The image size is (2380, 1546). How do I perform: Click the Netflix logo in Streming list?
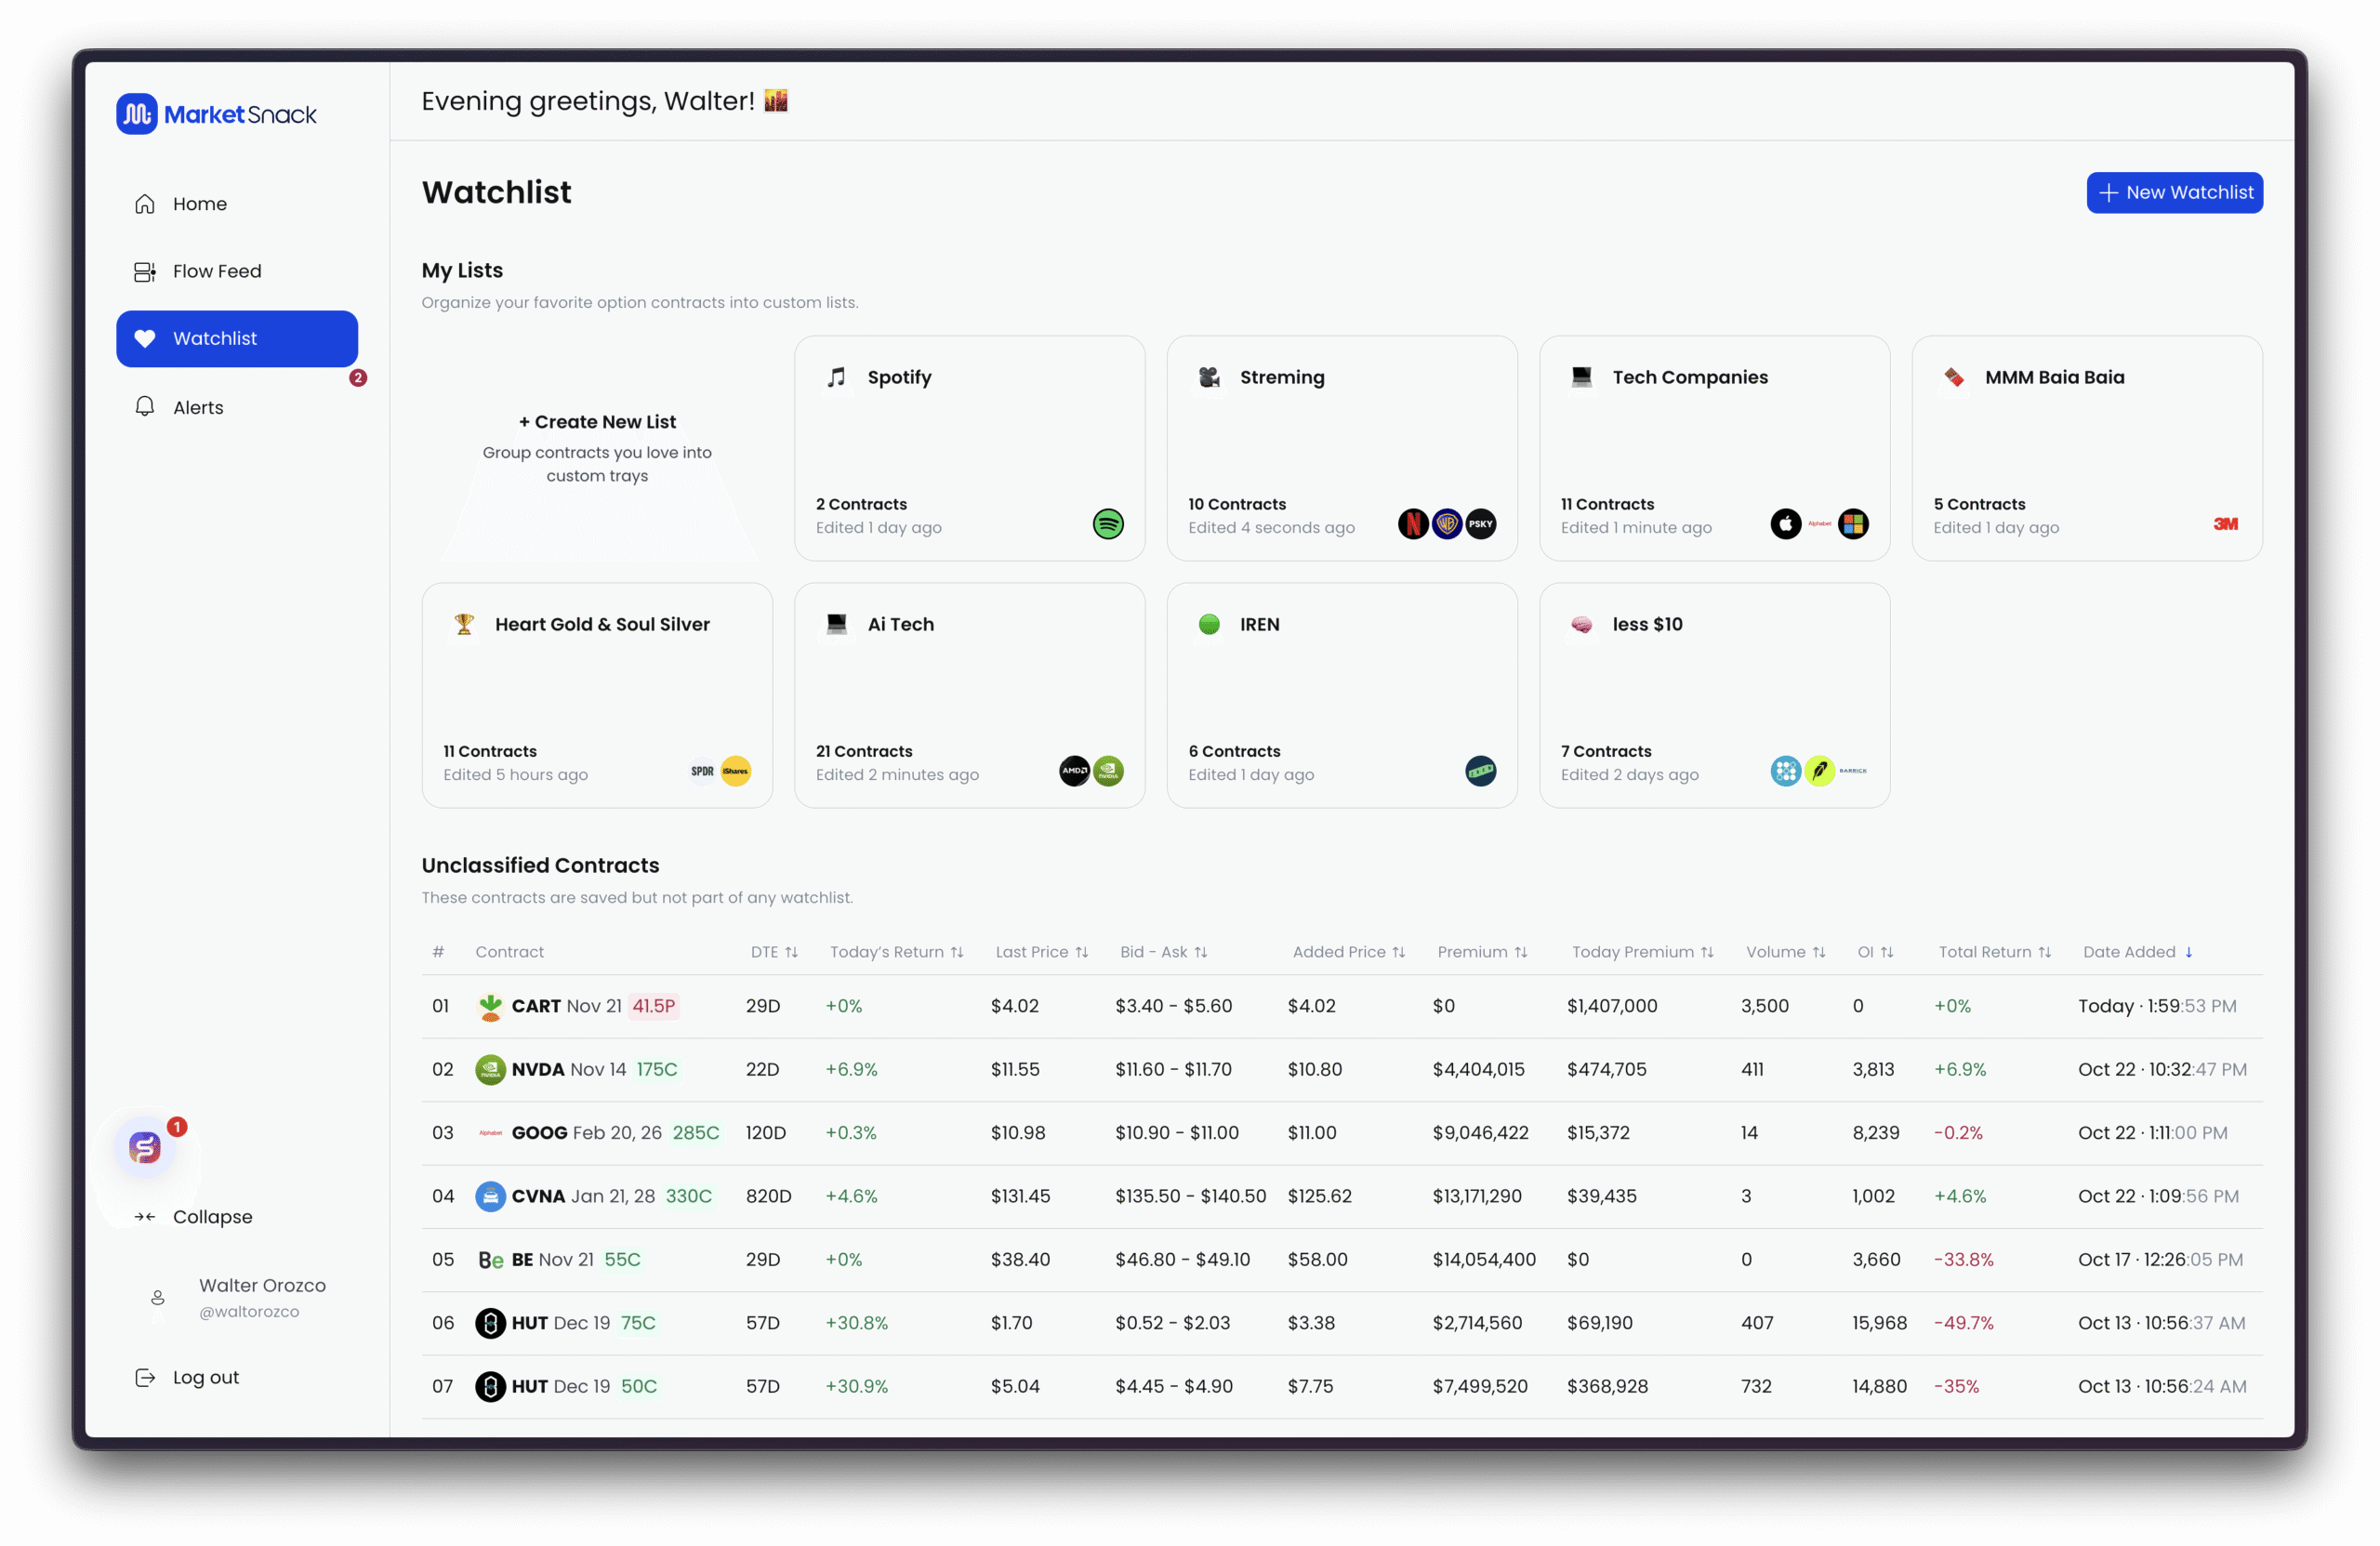[1413, 524]
